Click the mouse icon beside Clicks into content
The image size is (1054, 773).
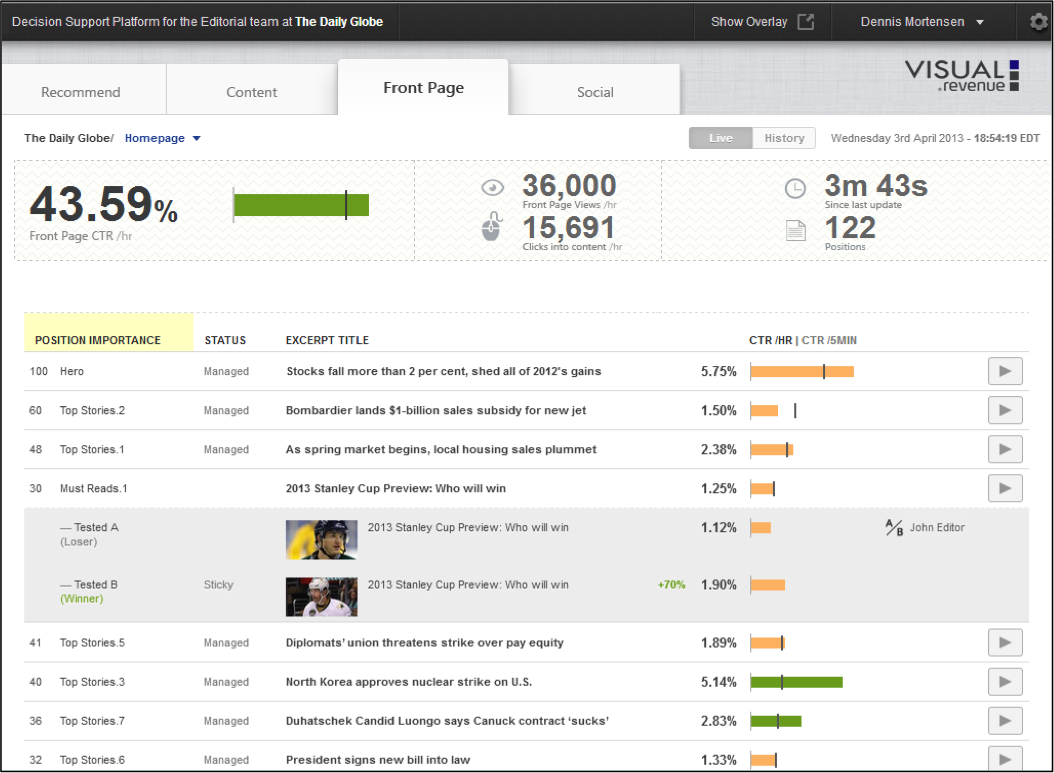click(x=492, y=226)
